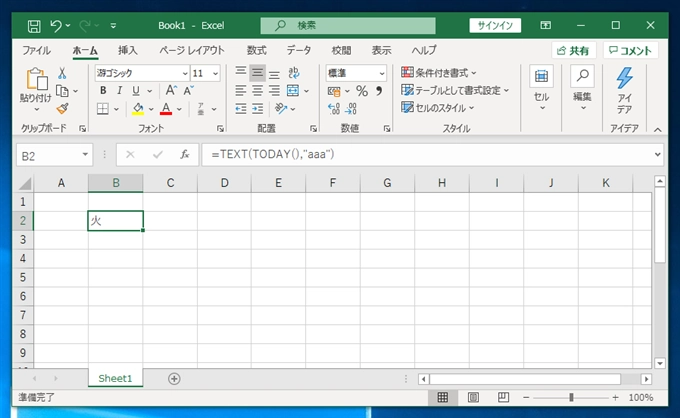The image size is (680, 418).
Task: Collapse the ribbon with the chevron
Action: [x=657, y=129]
